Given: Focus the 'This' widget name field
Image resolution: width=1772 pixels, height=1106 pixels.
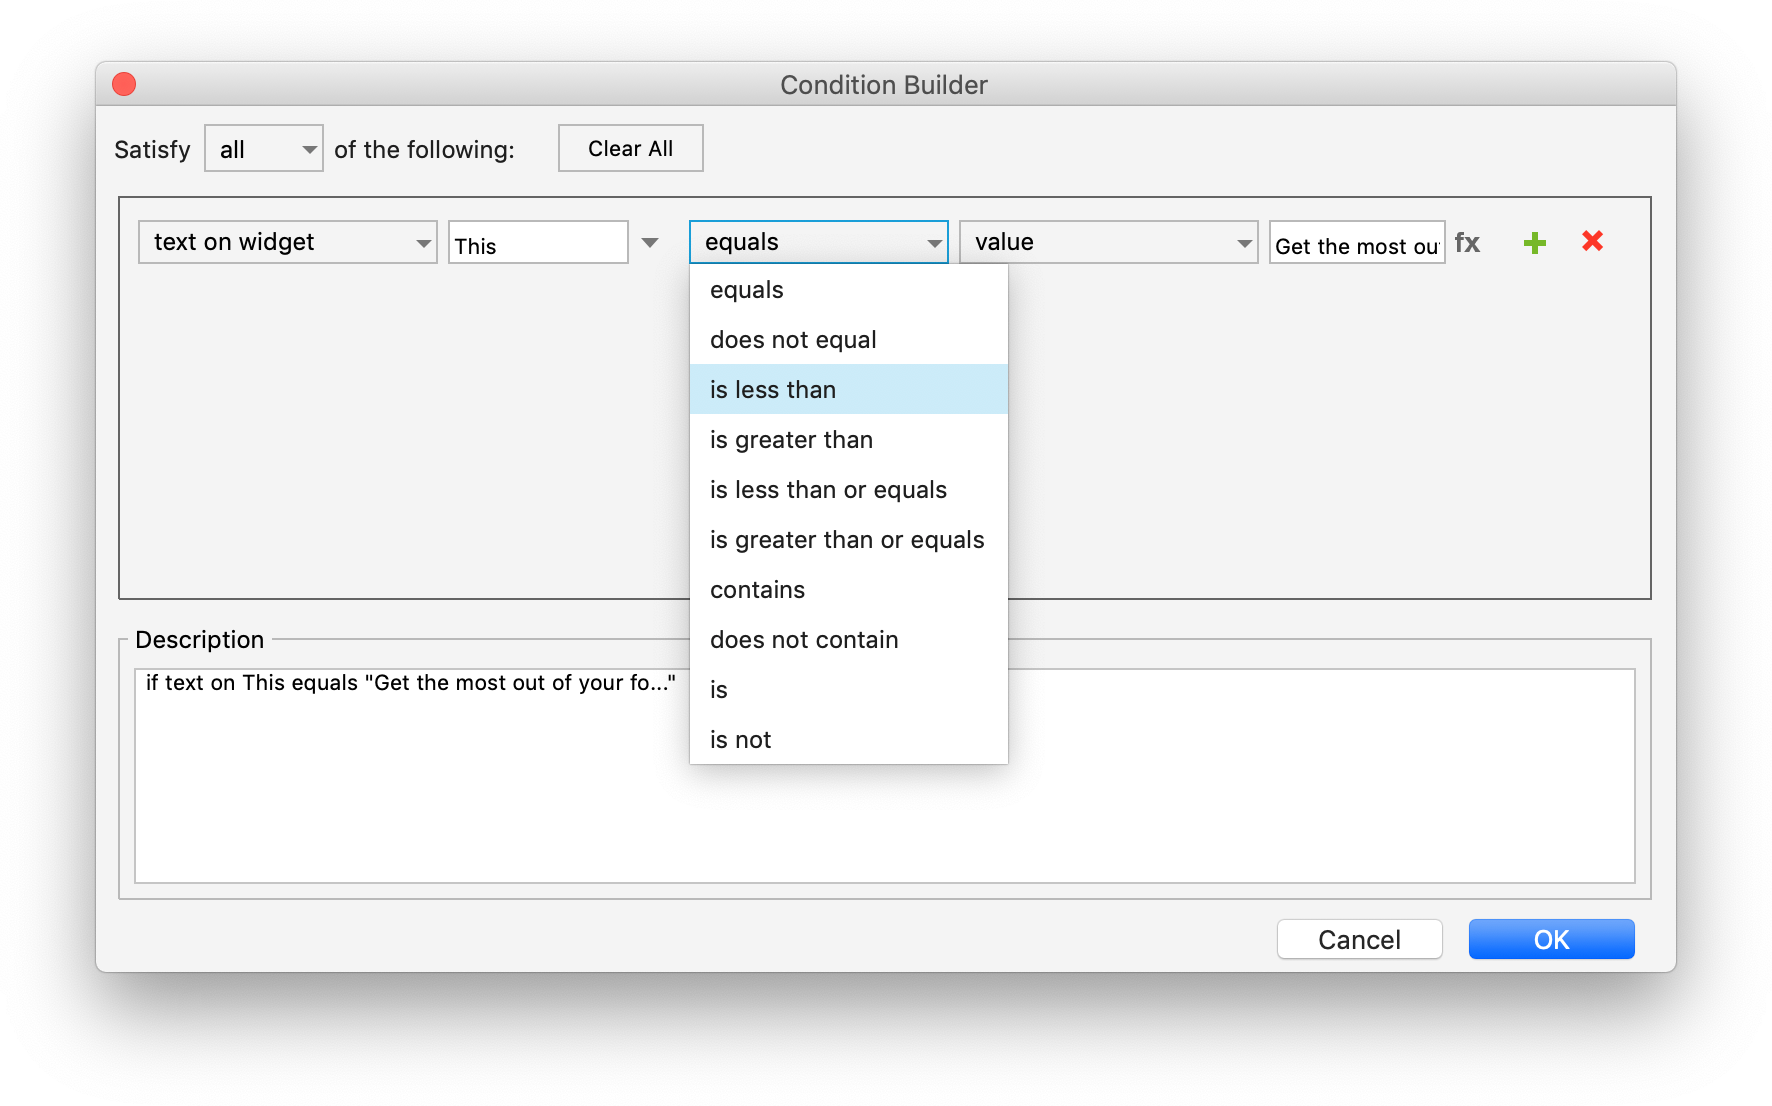Looking at the screenshot, I should (538, 243).
